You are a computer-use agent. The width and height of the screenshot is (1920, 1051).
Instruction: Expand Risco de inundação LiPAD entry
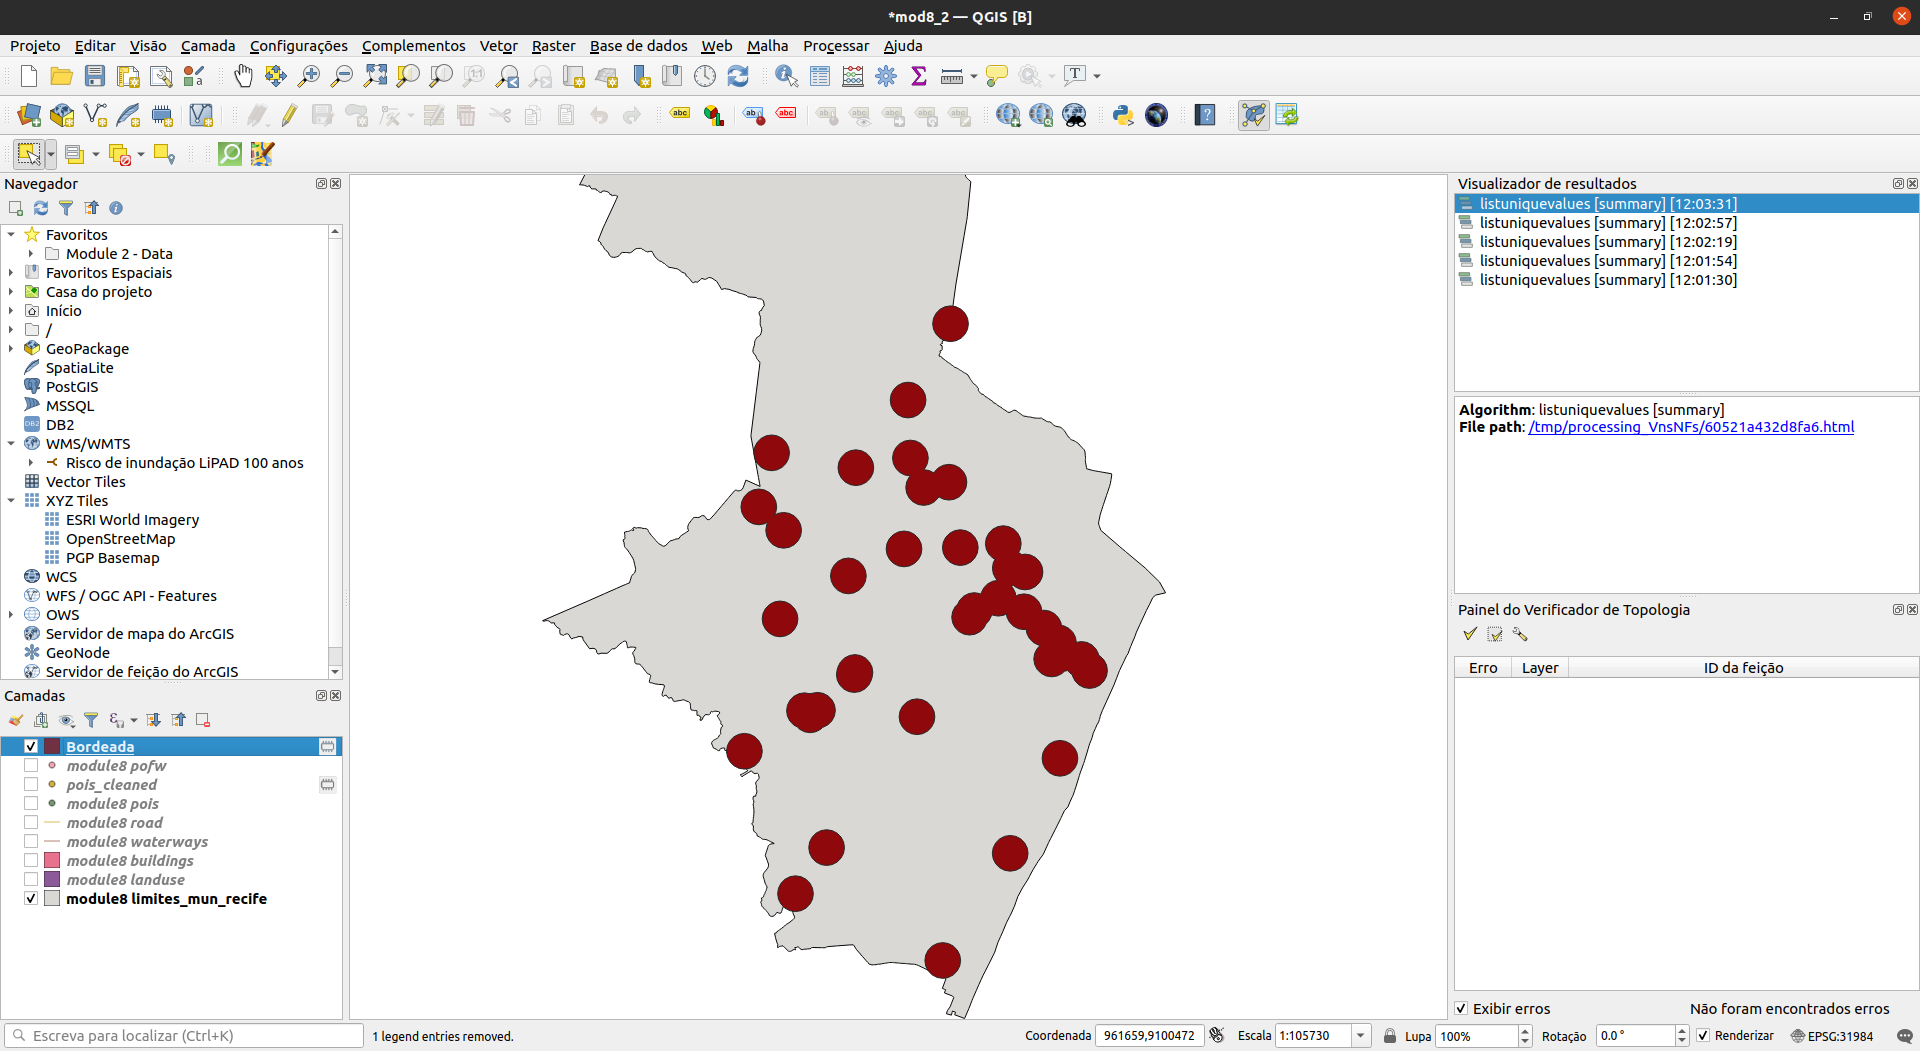pos(31,463)
